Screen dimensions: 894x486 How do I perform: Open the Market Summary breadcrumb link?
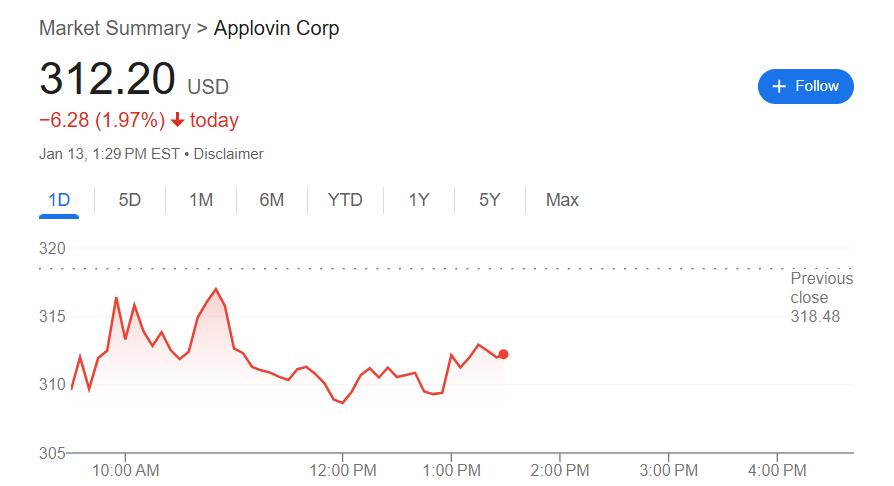[114, 28]
